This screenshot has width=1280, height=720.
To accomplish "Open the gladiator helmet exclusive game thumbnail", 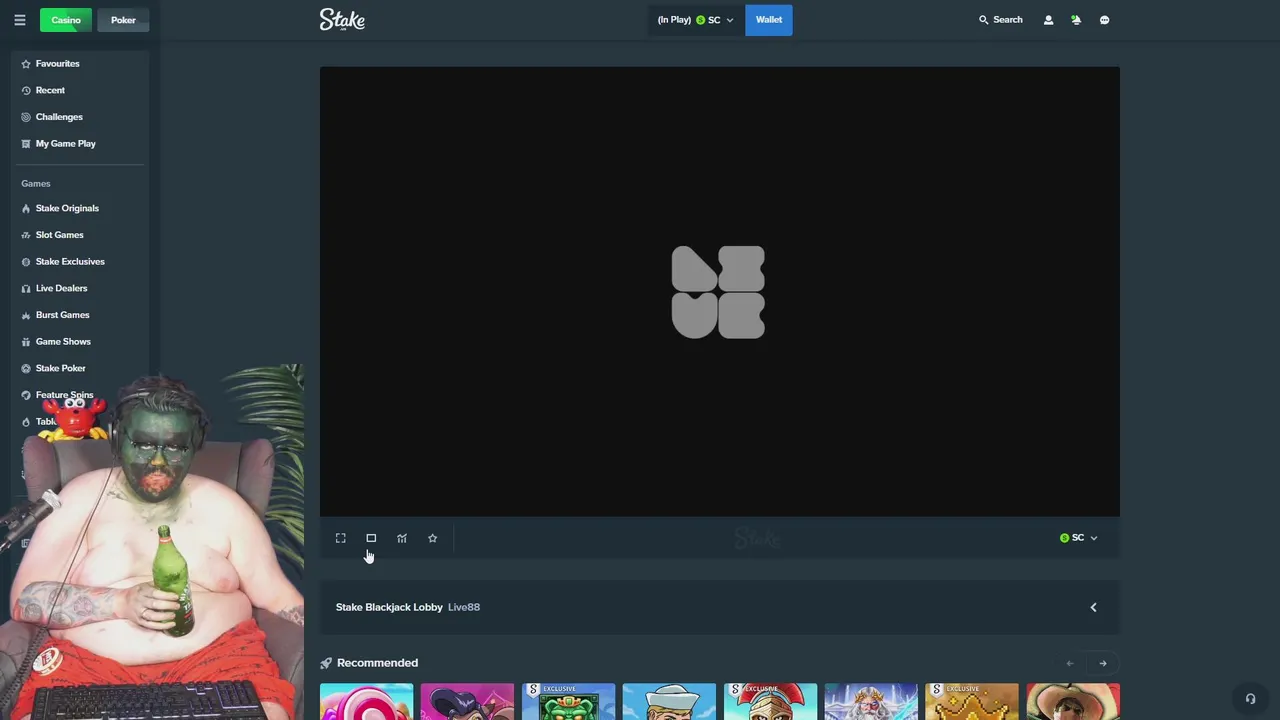I will coord(770,702).
